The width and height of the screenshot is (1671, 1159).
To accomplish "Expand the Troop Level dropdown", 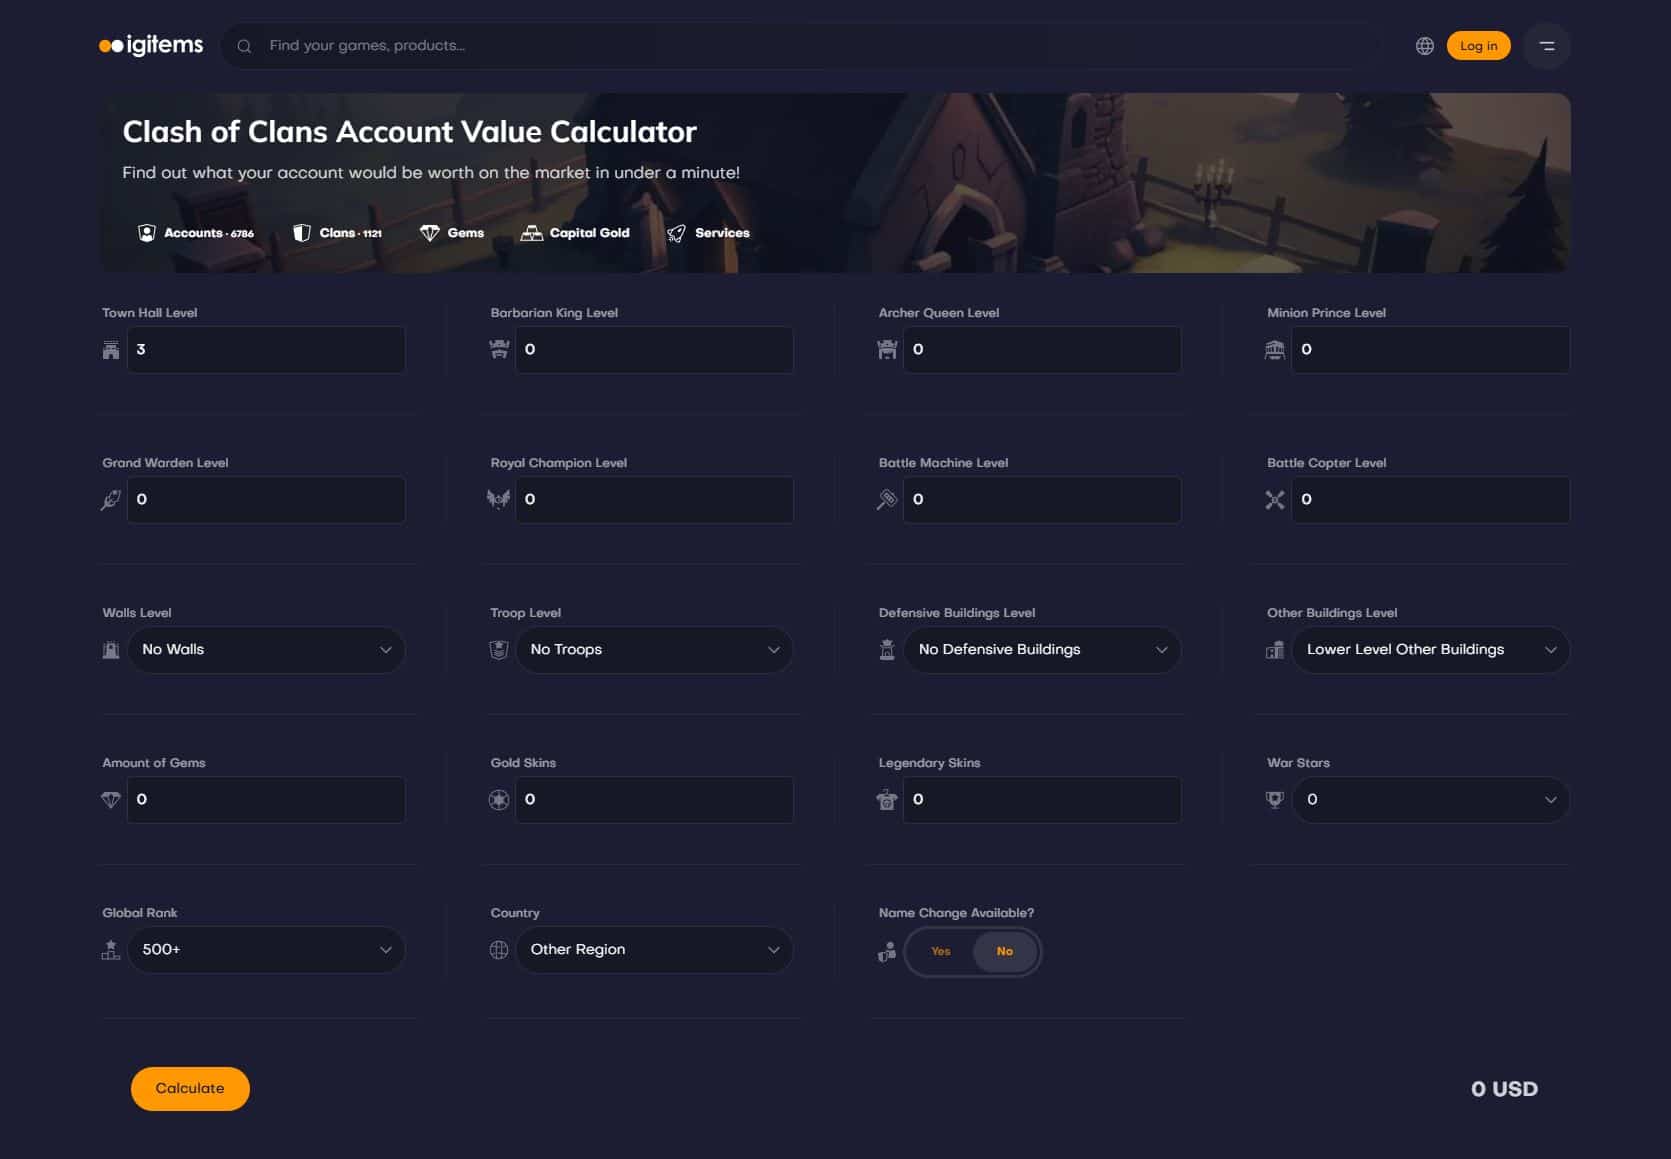I will point(654,650).
